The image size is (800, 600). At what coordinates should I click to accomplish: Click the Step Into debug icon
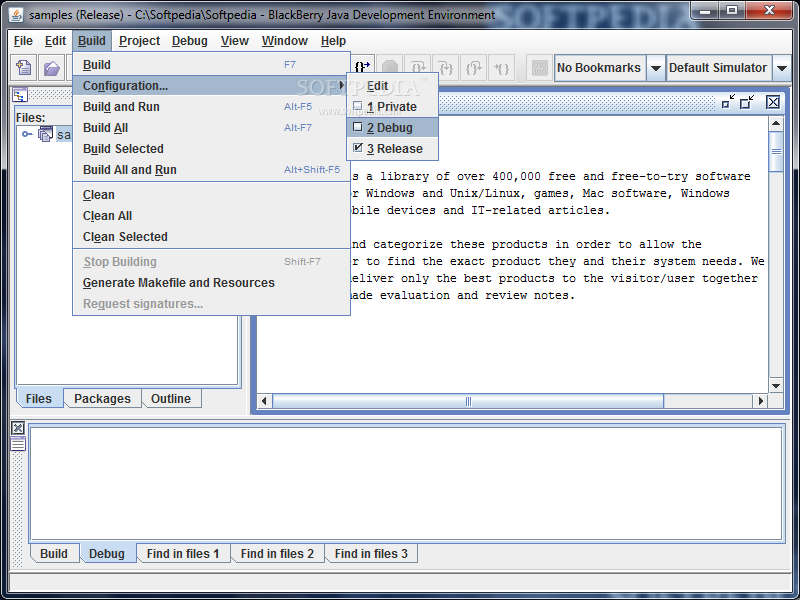pyautogui.click(x=446, y=67)
